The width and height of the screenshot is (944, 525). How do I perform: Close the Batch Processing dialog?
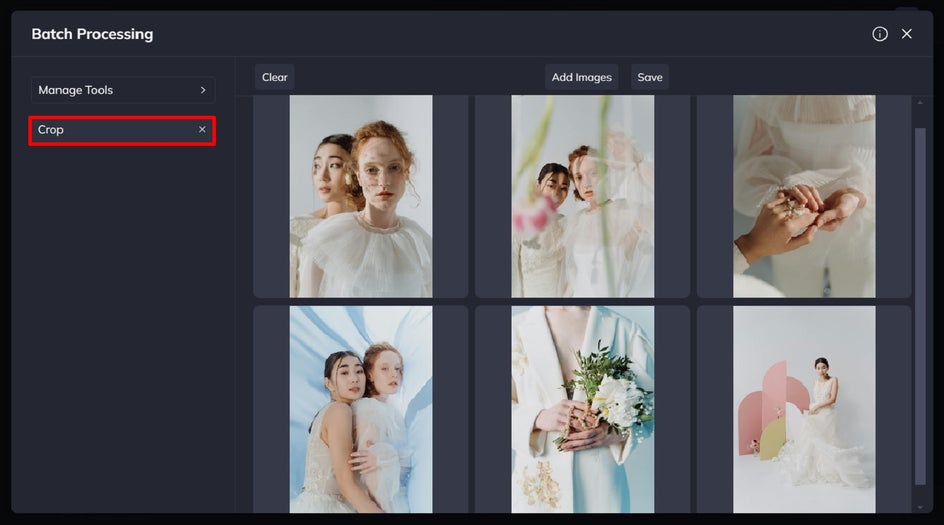pyautogui.click(x=906, y=34)
